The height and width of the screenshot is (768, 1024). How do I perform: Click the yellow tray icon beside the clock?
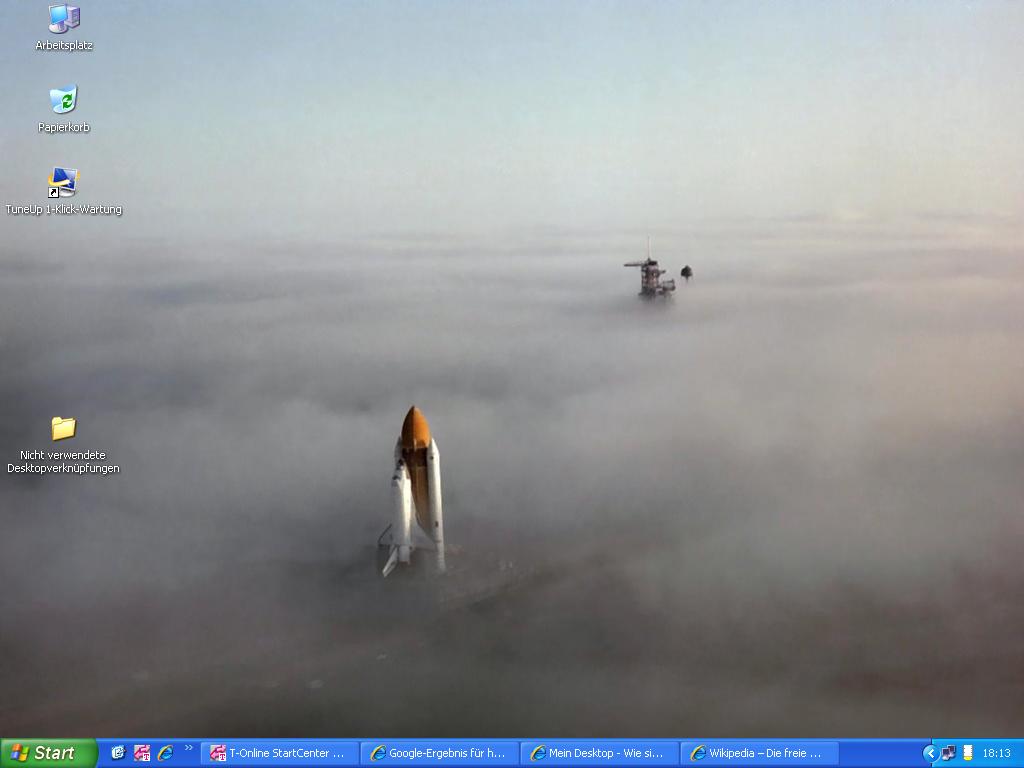click(967, 753)
